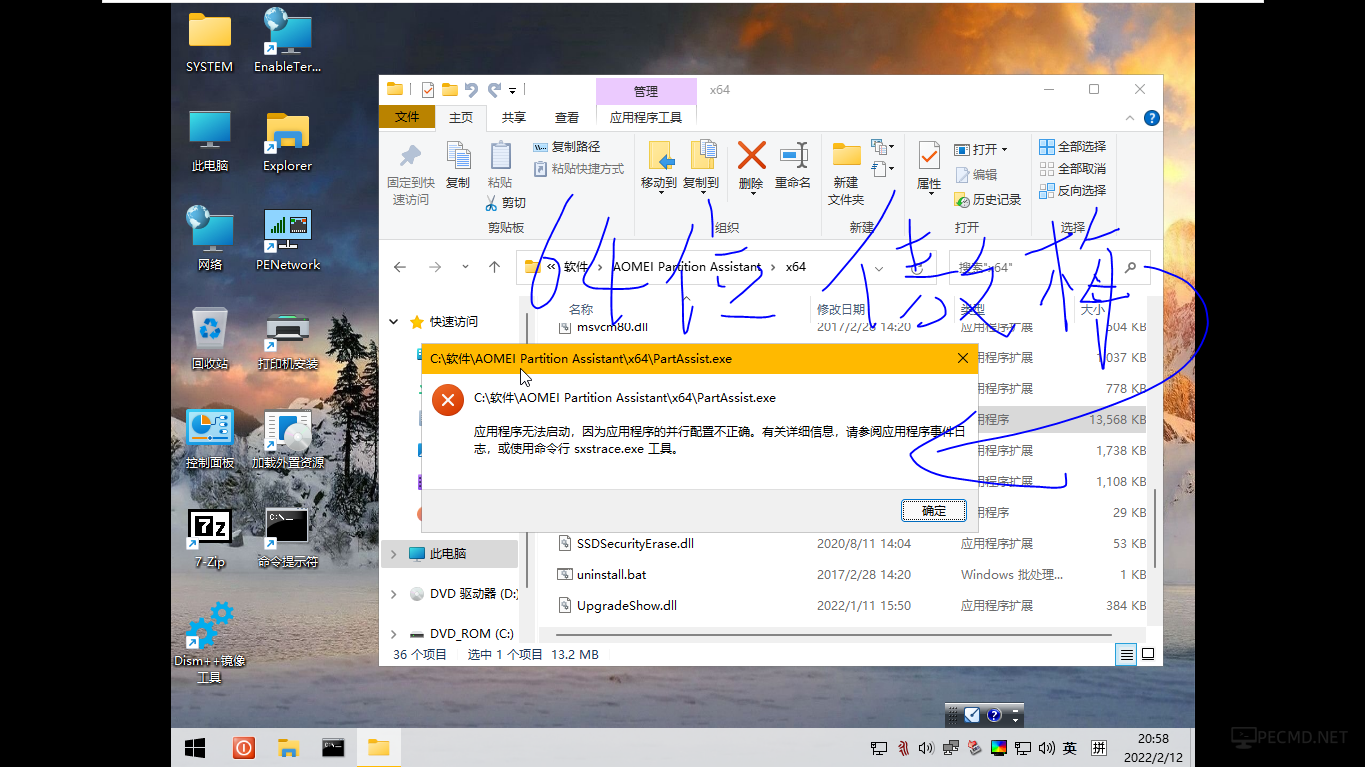Open the command prompt taskbar button
This screenshot has width=1365, height=767.
coord(333,748)
